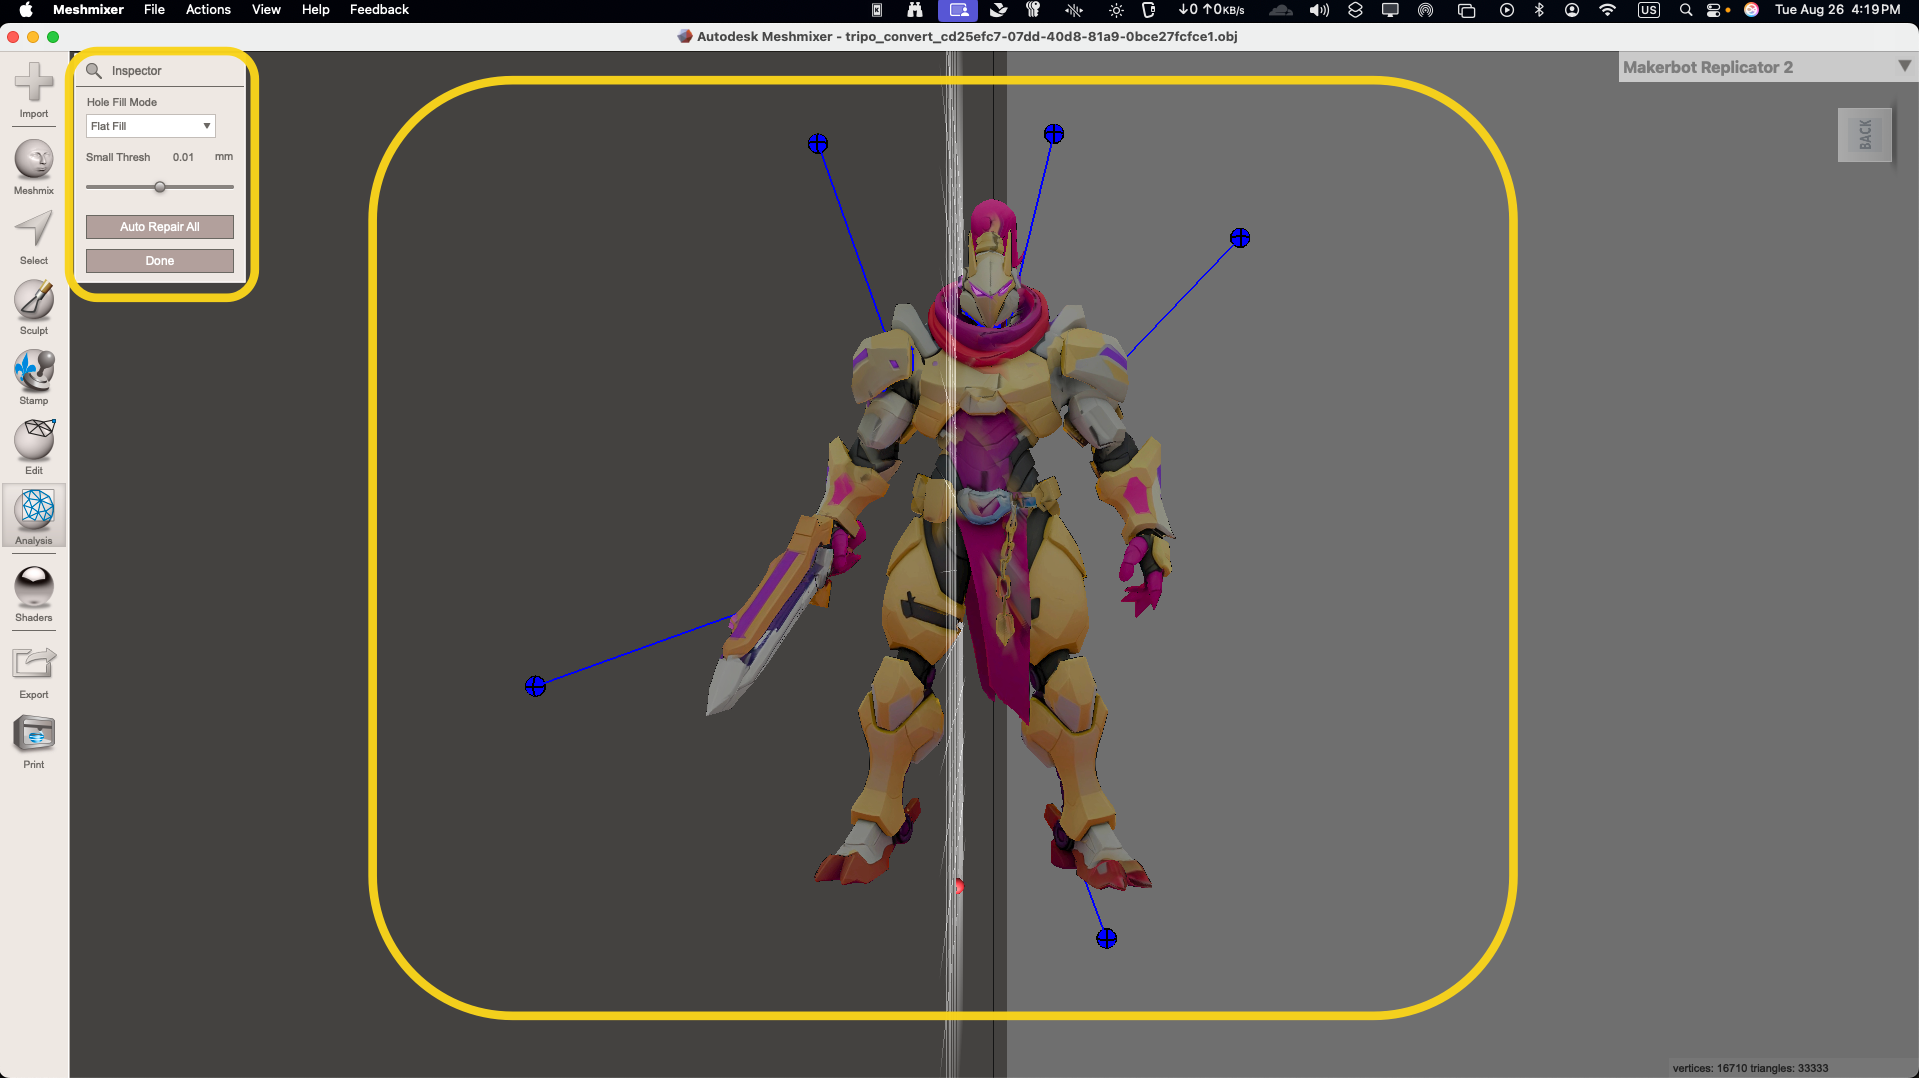Image resolution: width=1919 pixels, height=1078 pixels.
Task: Open the volume control in menu bar
Action: (1320, 10)
